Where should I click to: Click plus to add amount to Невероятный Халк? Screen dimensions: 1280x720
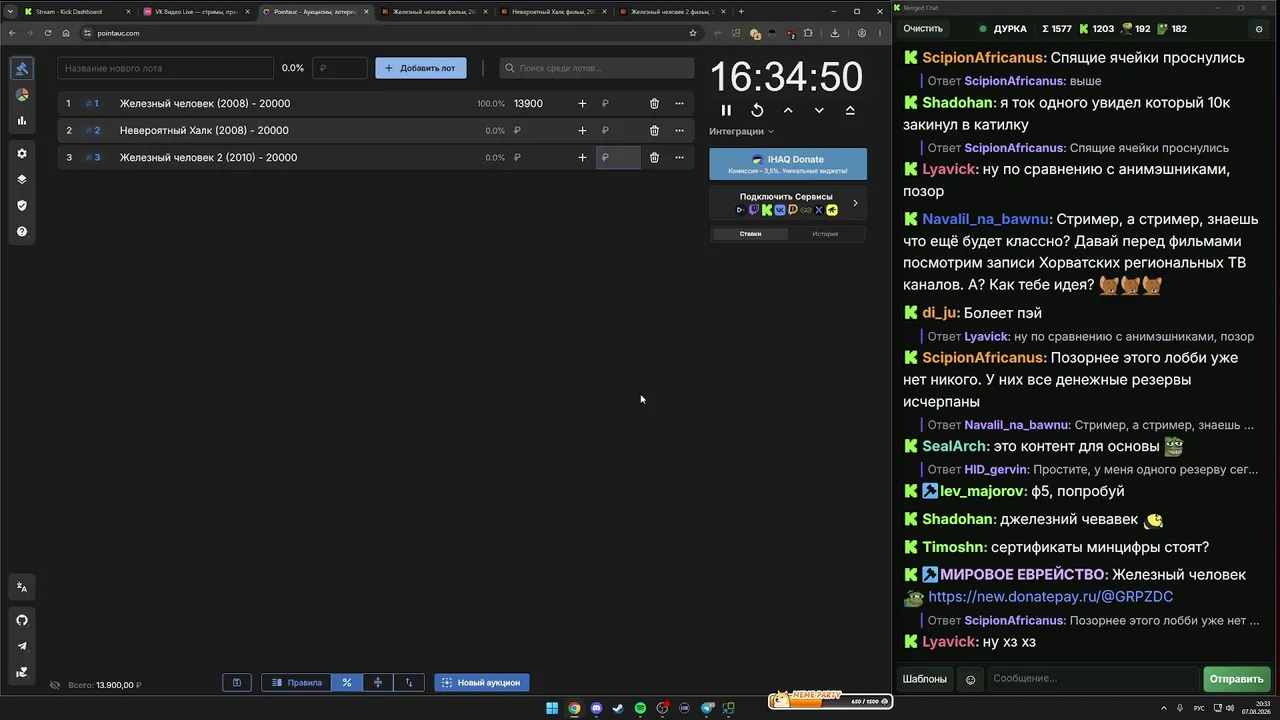[x=582, y=130]
